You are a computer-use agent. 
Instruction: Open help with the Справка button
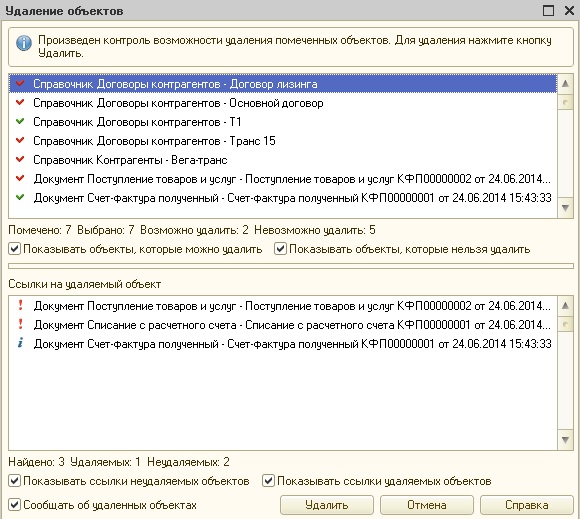(x=527, y=505)
